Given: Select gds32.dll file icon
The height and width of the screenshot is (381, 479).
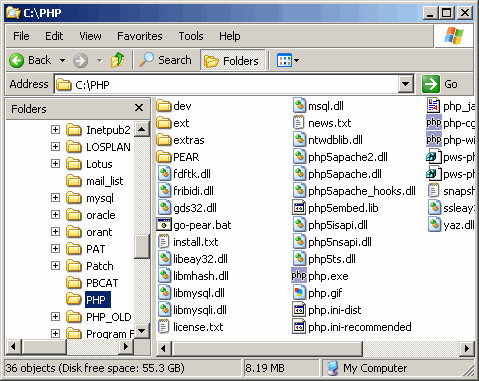Looking at the screenshot, I should coord(164,208).
